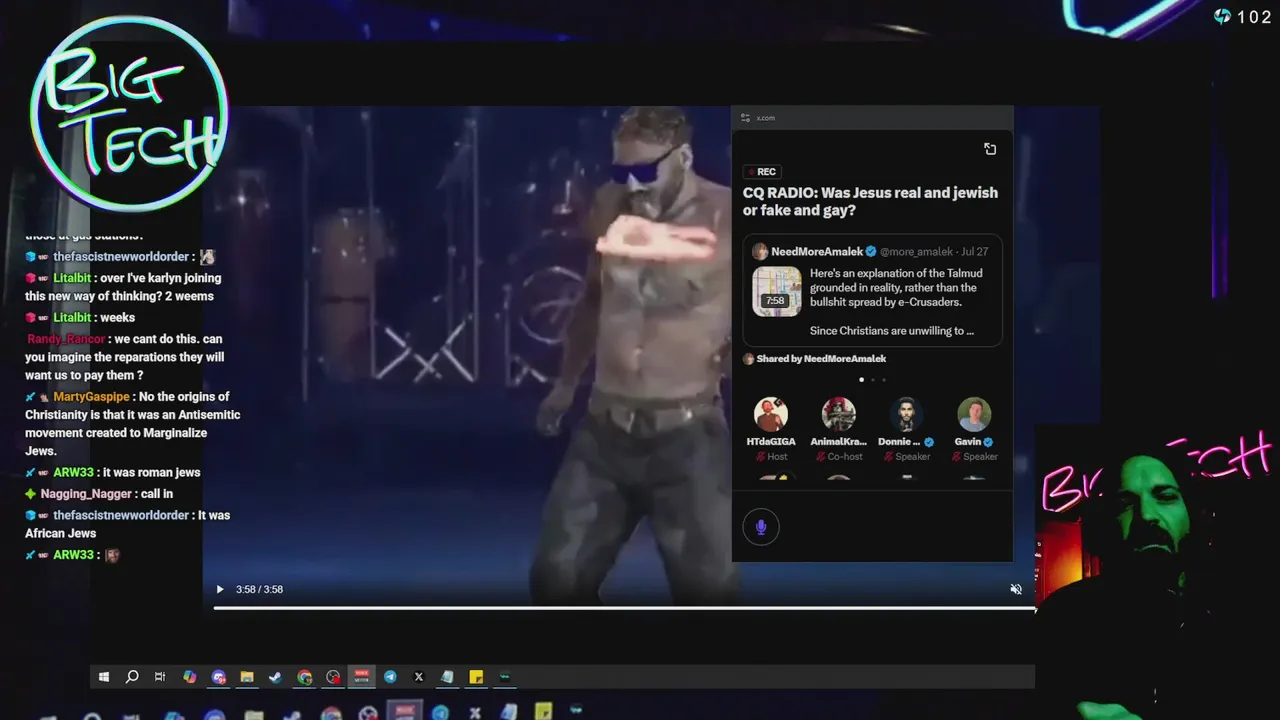Open Gavin speaker avatar
The height and width of the screenshot is (720, 1280).
pos(974,414)
